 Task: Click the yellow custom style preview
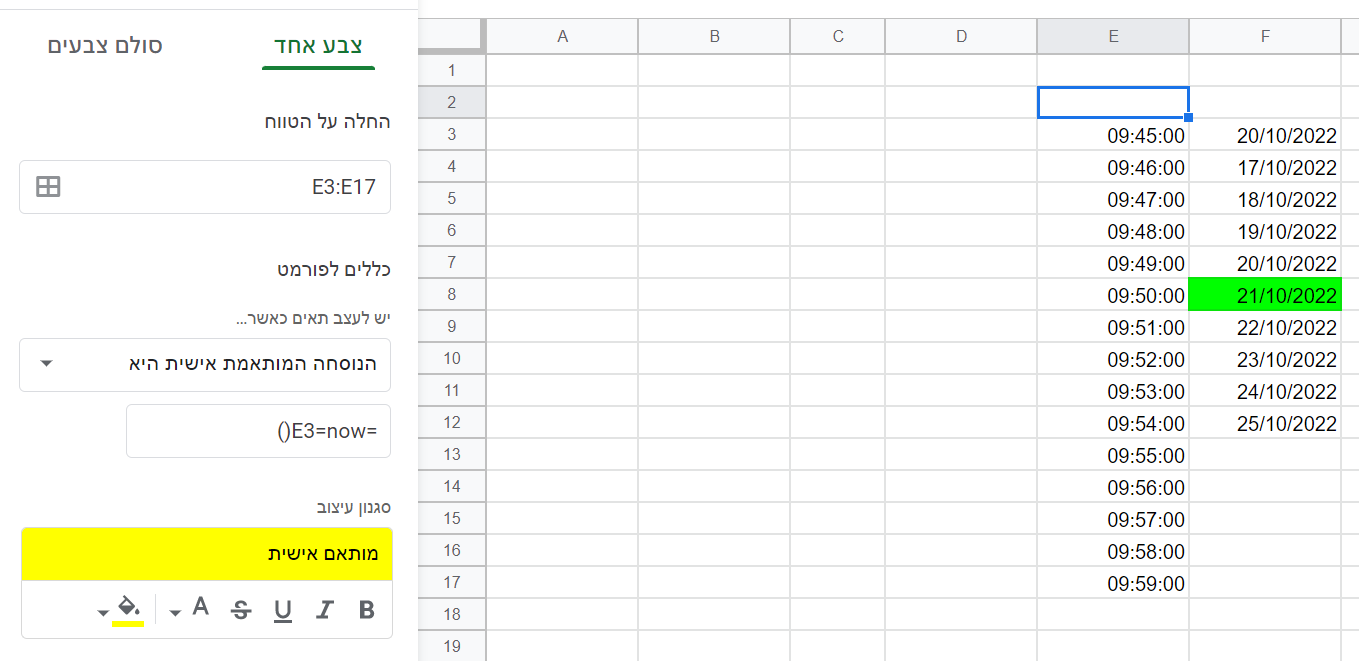pos(206,554)
